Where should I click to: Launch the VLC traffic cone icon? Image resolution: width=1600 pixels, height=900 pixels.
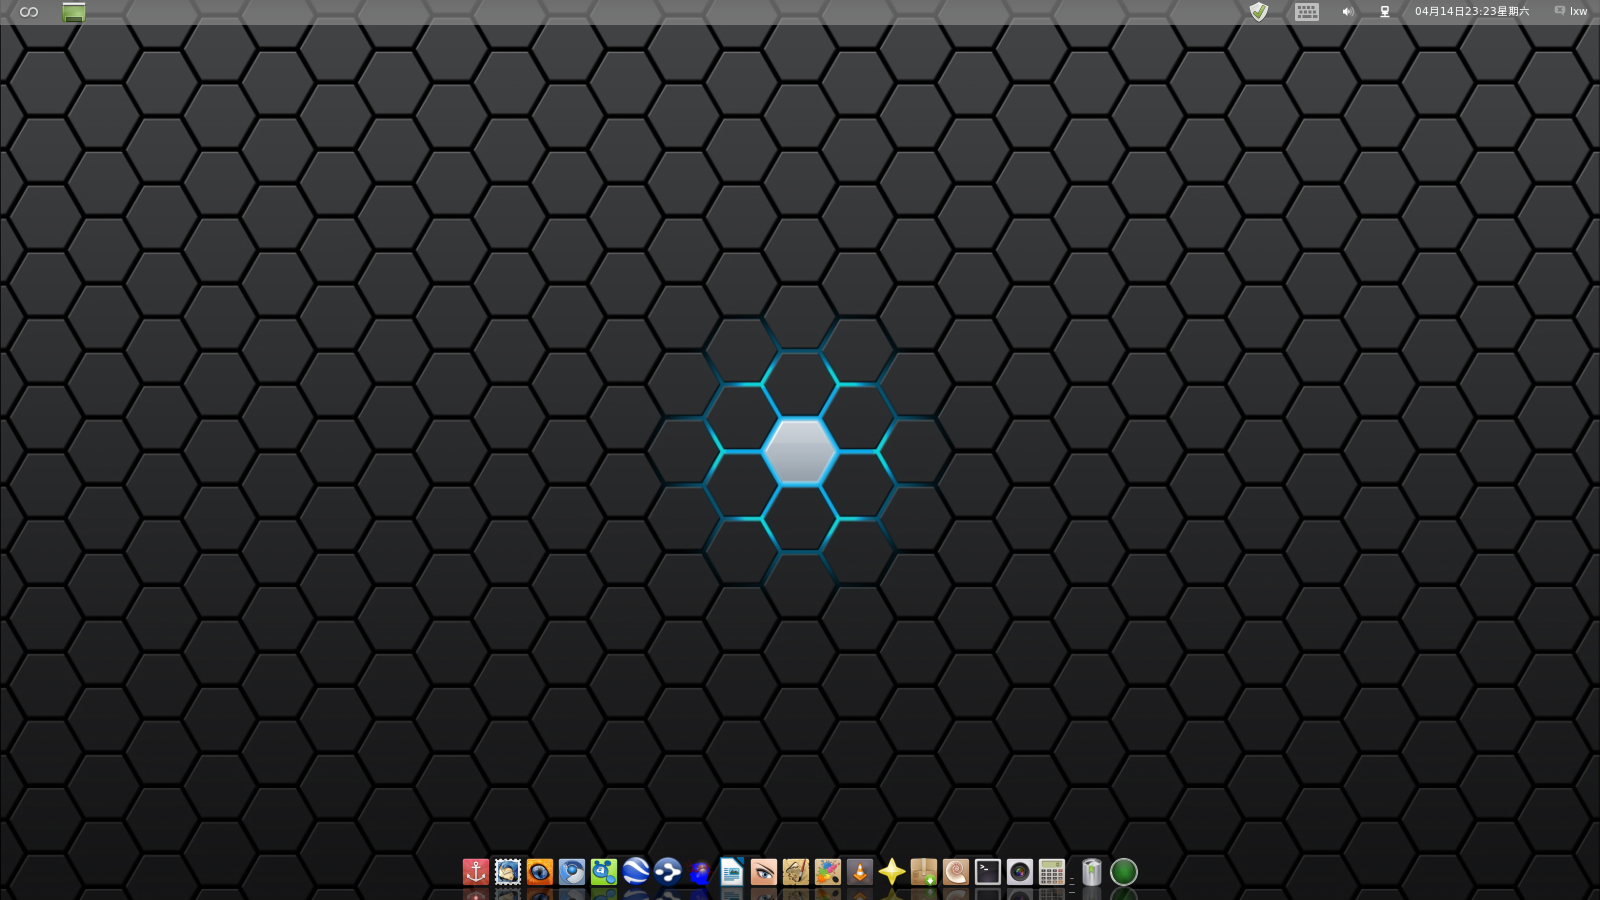coord(860,872)
